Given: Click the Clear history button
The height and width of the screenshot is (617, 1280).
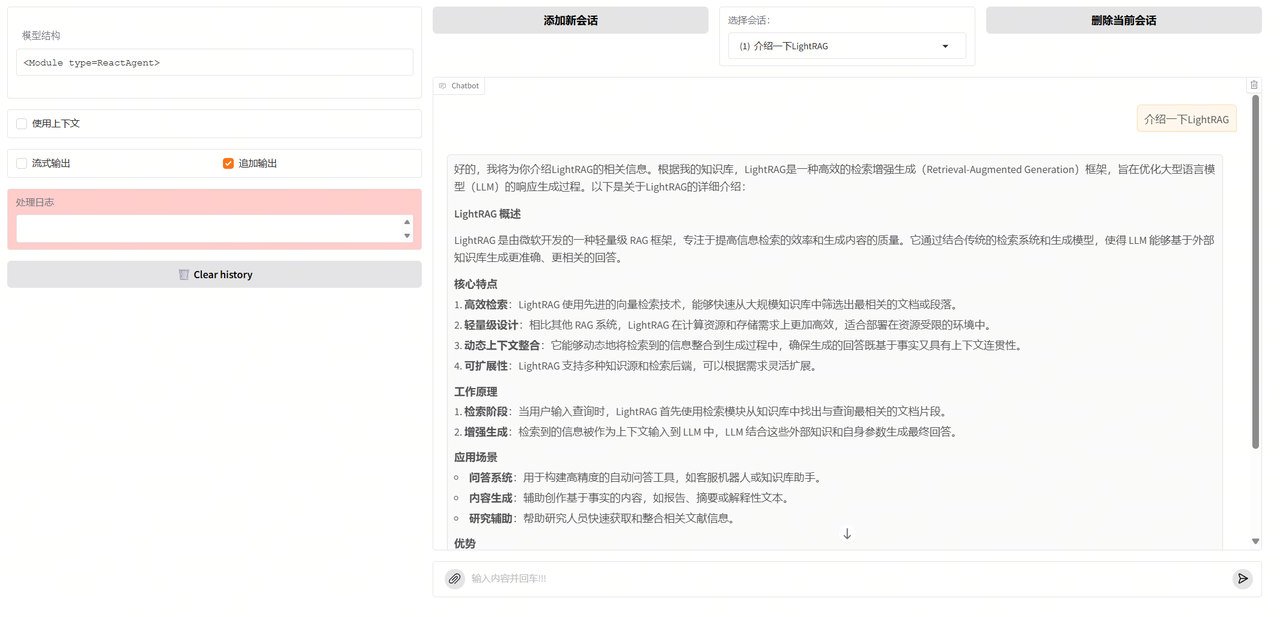Looking at the screenshot, I should tap(214, 274).
